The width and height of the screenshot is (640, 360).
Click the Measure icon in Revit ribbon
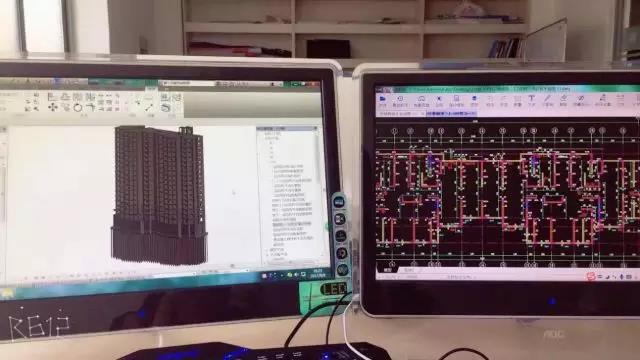149,108
